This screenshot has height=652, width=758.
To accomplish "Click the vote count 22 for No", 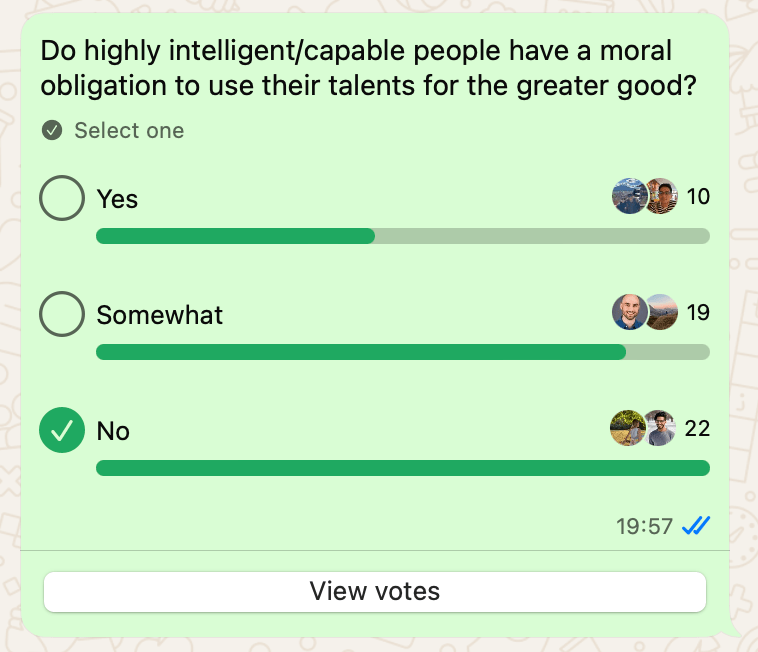I will 698,429.
